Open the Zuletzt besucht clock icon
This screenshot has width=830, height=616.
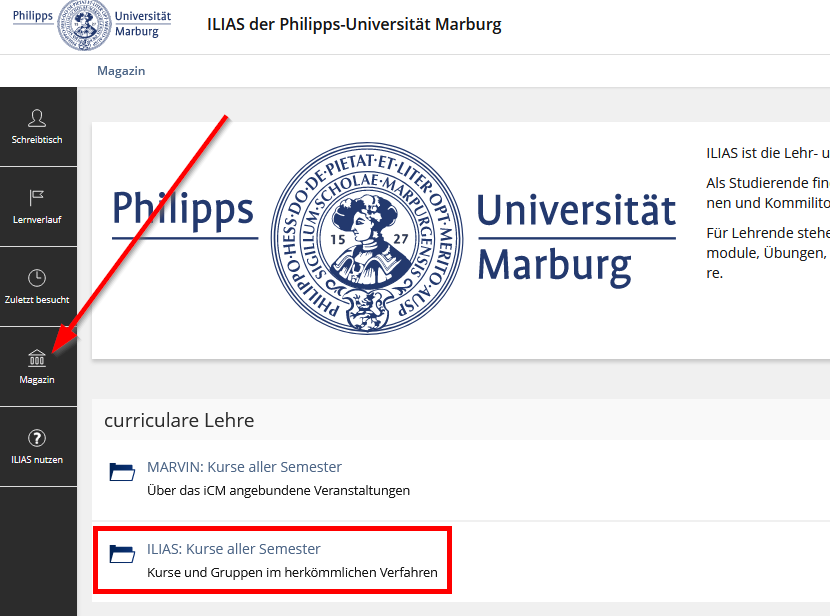(x=37, y=278)
